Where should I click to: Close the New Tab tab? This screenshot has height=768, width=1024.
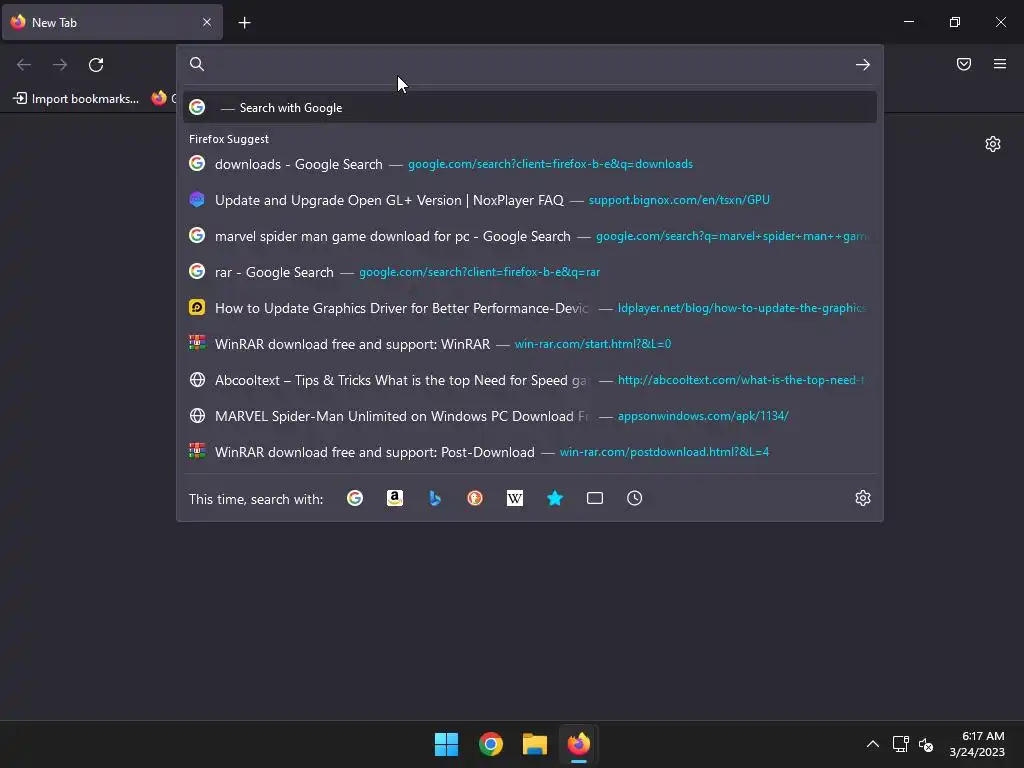[207, 22]
